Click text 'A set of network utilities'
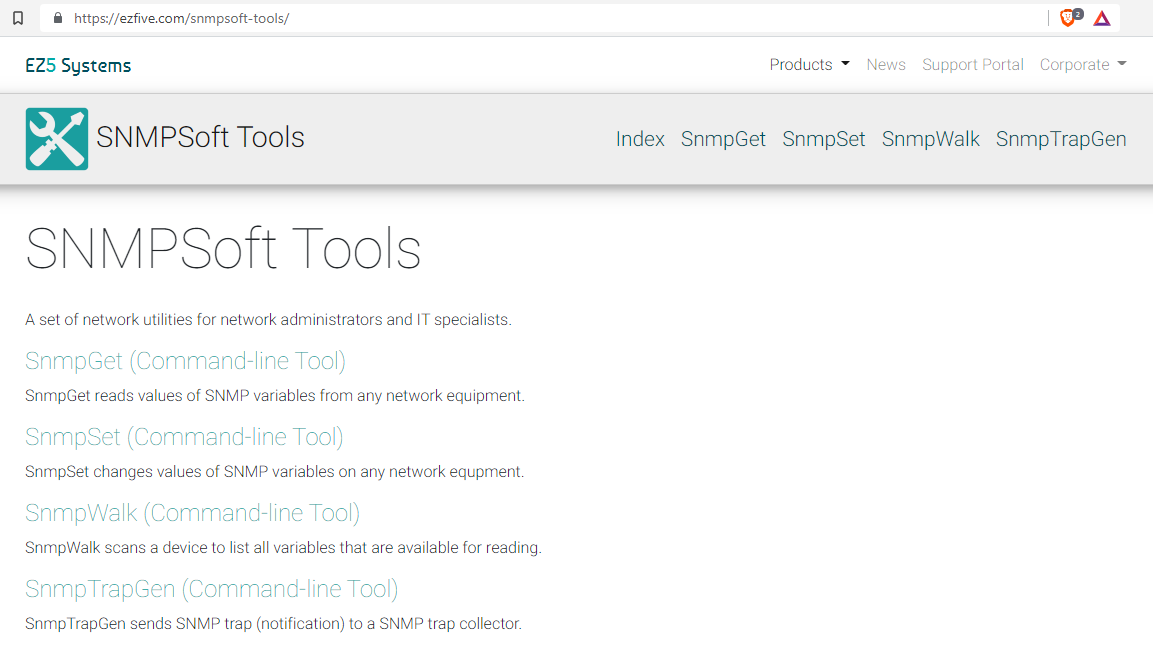Viewport: 1153px width, 662px height. 110,320
